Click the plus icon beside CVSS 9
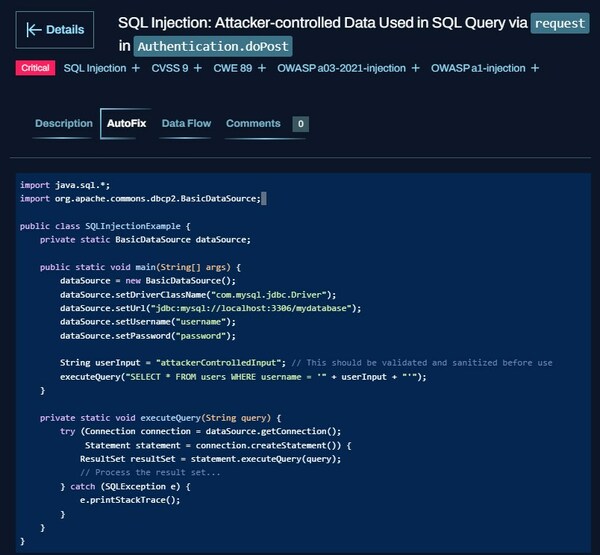The height and width of the screenshot is (555, 600). [198, 68]
